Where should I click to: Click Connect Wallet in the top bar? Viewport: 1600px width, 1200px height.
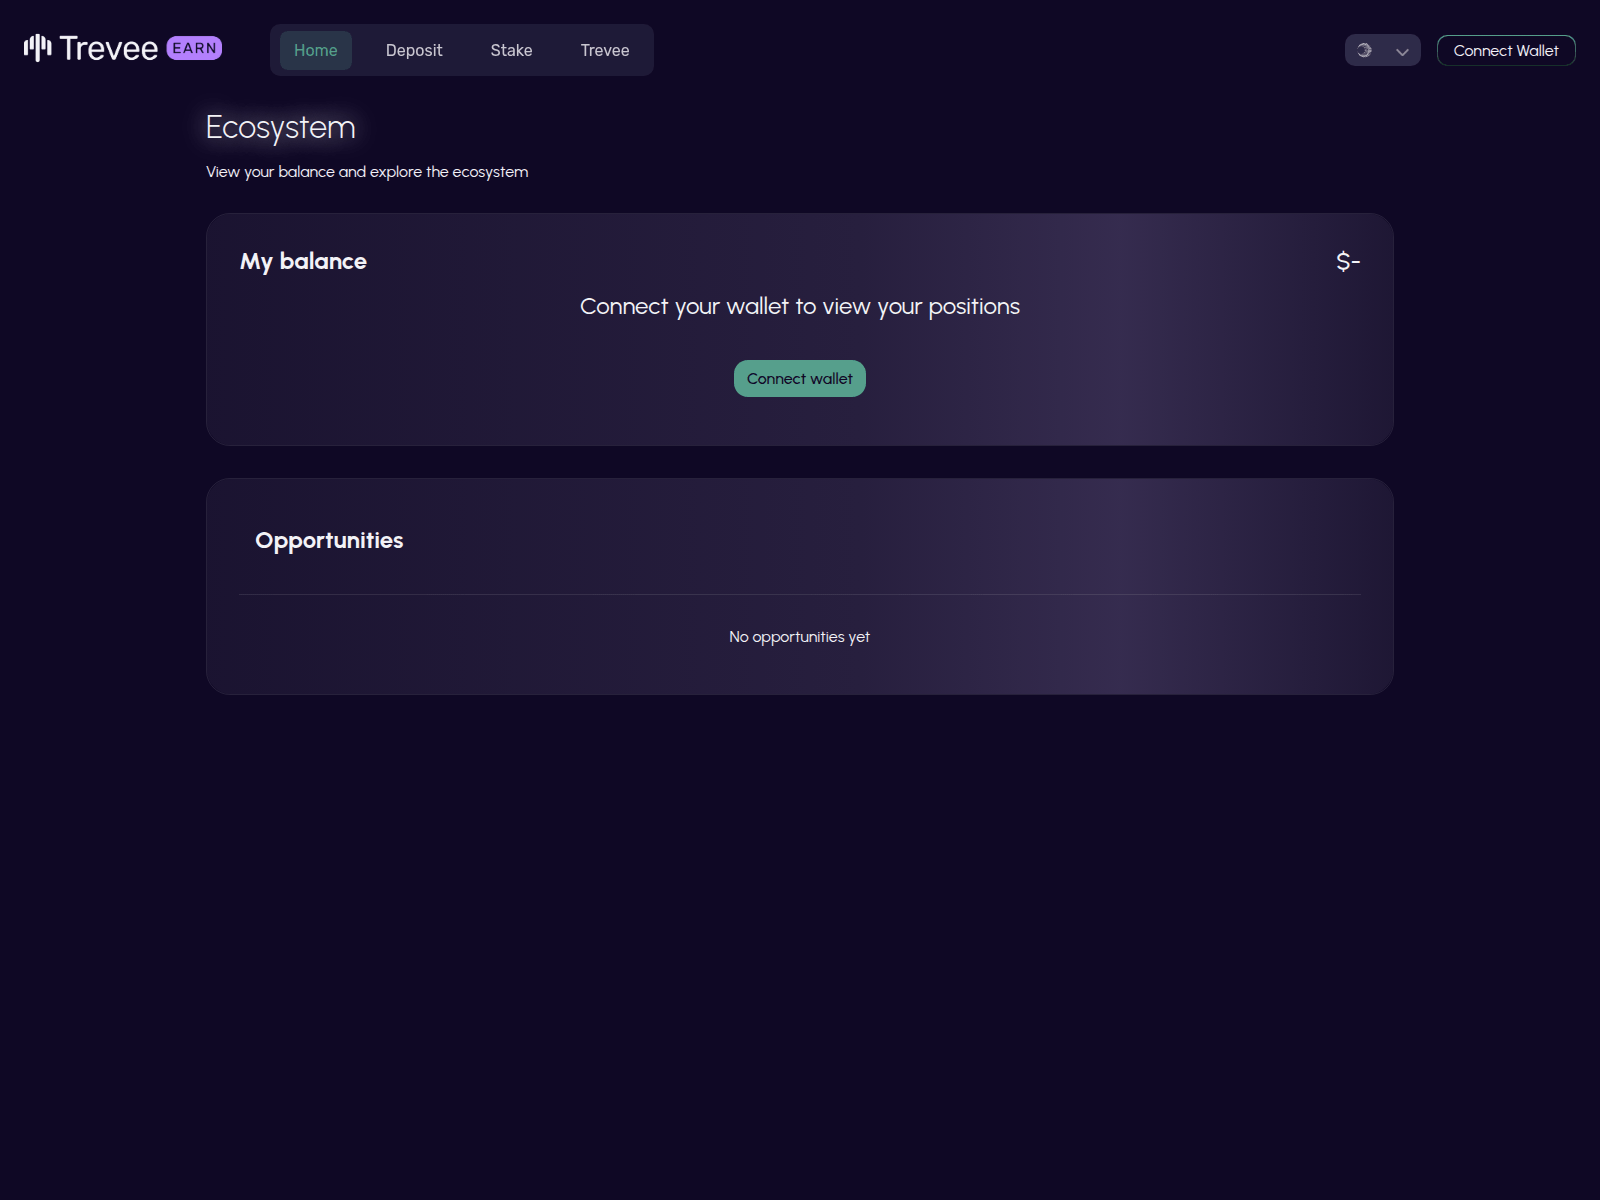(x=1506, y=50)
